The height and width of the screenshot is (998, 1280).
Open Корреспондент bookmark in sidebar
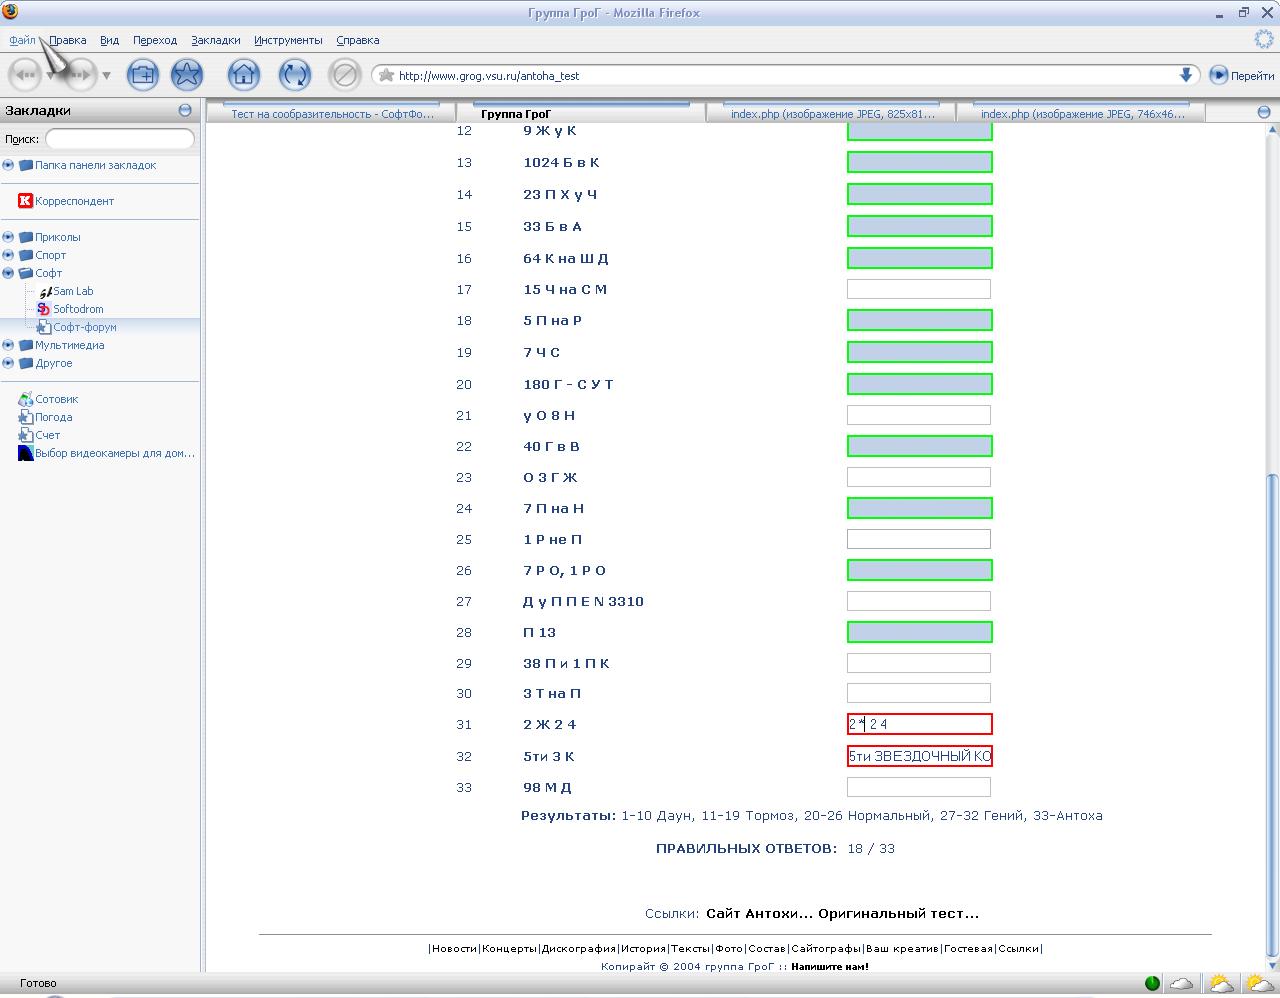(74, 201)
